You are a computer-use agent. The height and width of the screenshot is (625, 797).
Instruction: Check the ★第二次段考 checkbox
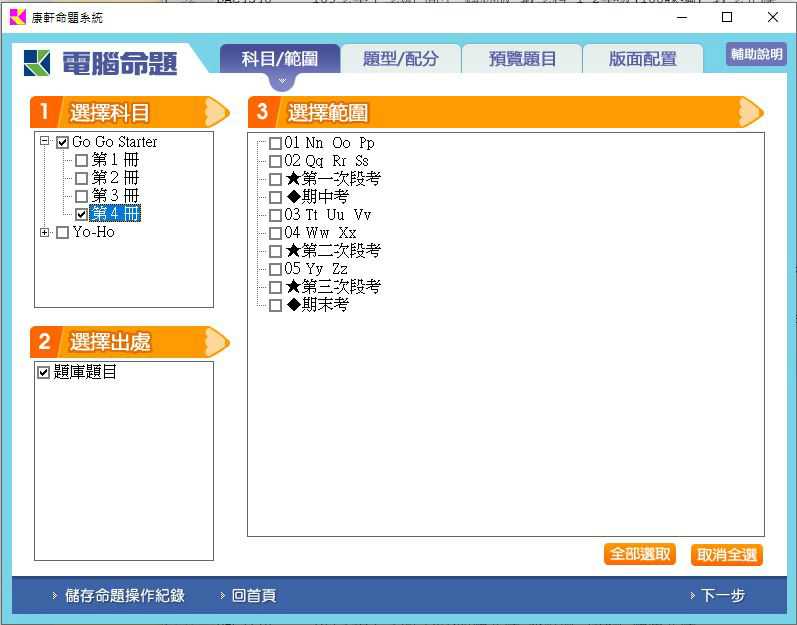[275, 251]
